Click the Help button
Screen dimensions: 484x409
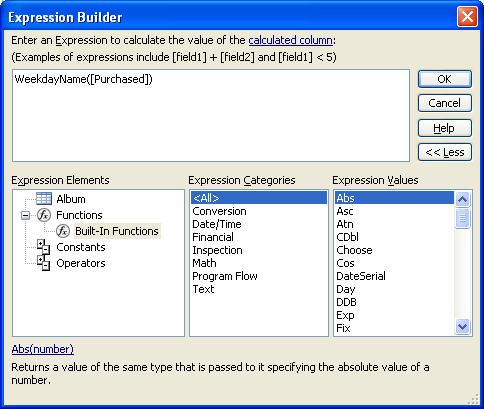(x=445, y=128)
